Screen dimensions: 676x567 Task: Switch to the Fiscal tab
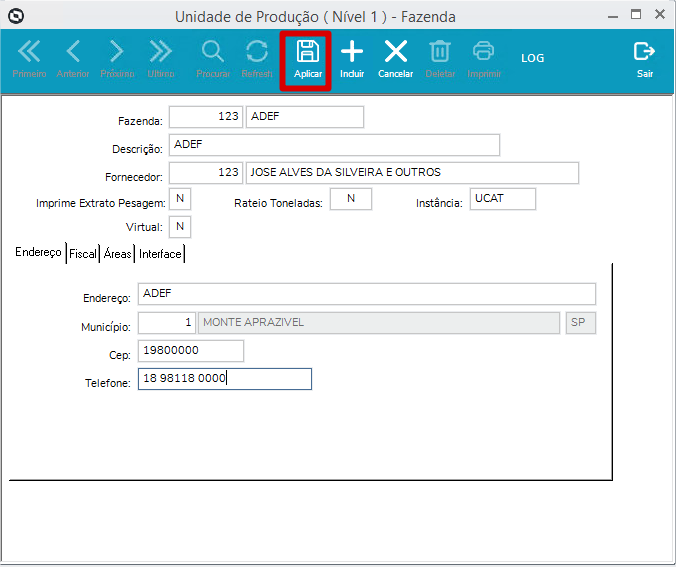click(x=83, y=254)
